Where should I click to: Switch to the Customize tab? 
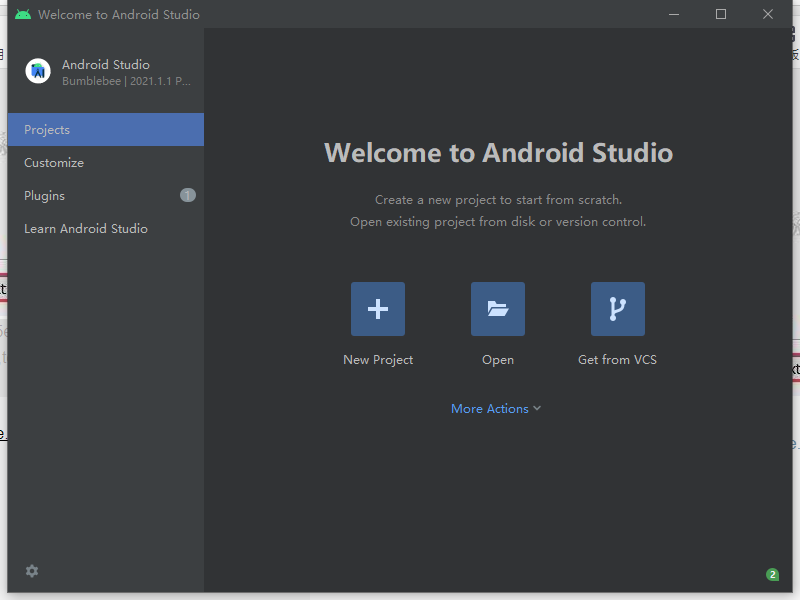click(x=106, y=163)
